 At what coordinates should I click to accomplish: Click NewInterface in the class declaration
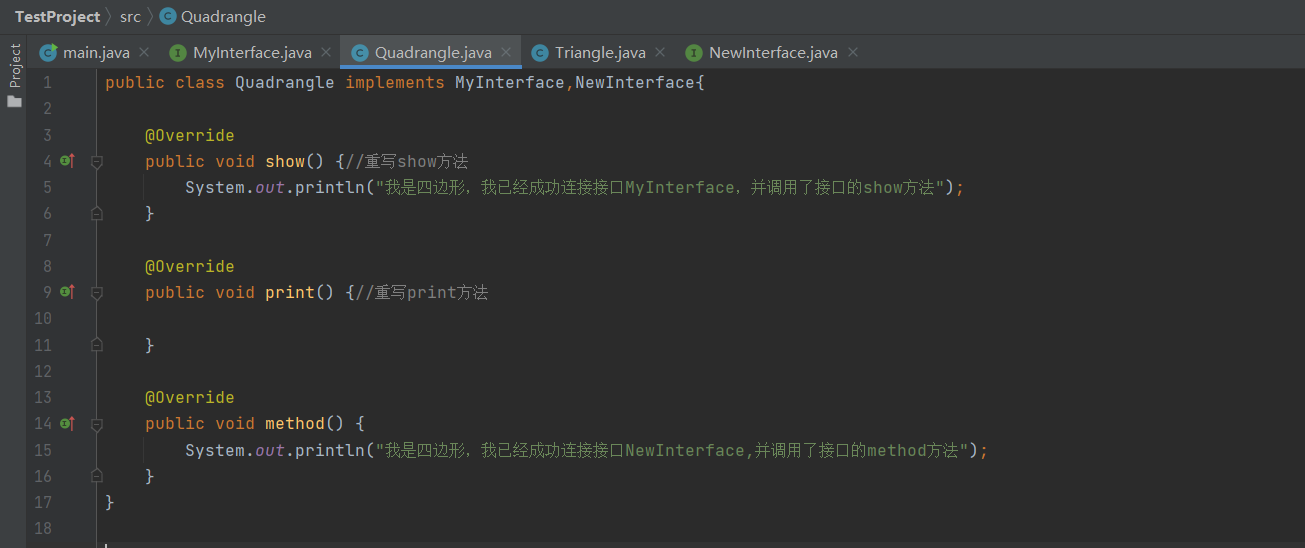635,83
